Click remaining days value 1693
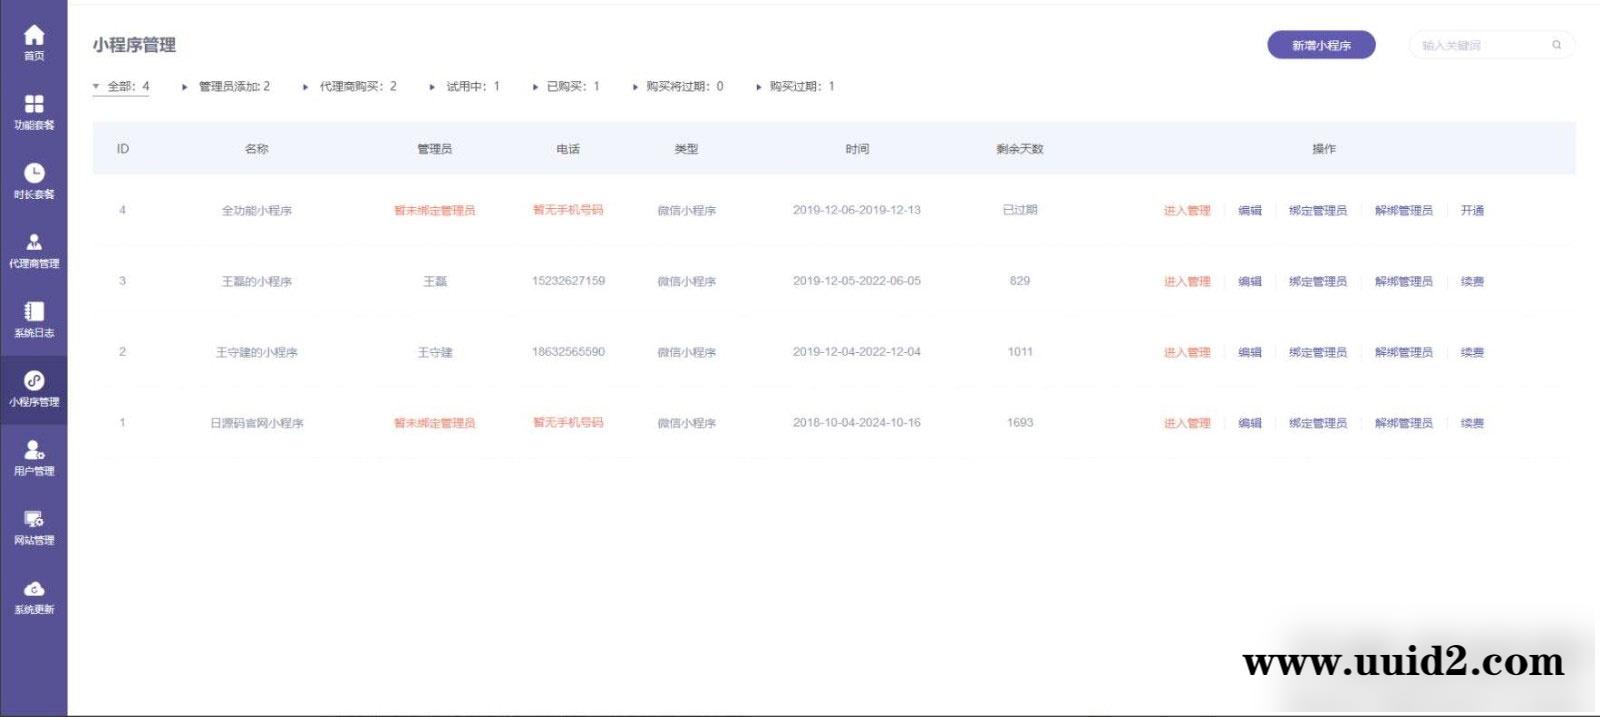Viewport: 1600px width, 717px height. point(1020,423)
